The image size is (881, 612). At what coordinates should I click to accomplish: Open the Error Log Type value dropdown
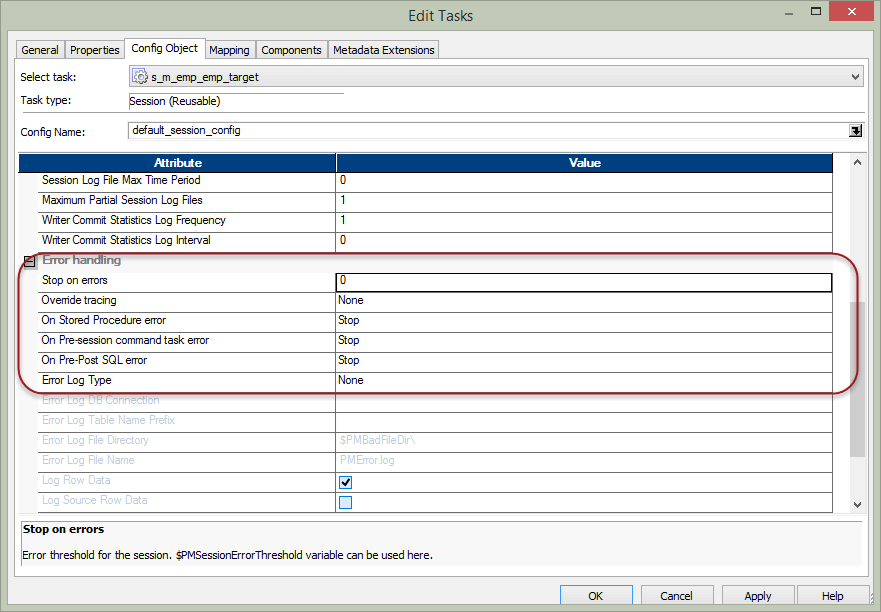pyautogui.click(x=584, y=381)
